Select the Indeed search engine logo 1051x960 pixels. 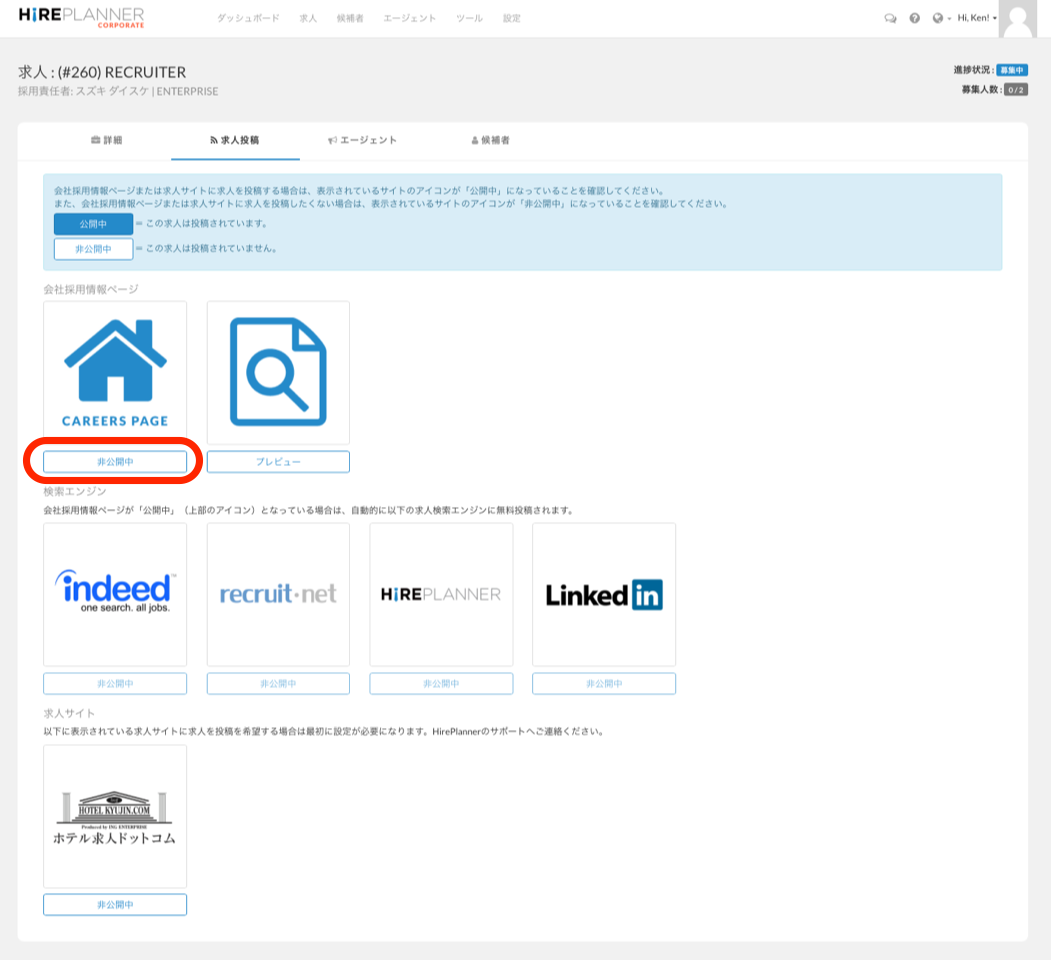tap(114, 594)
